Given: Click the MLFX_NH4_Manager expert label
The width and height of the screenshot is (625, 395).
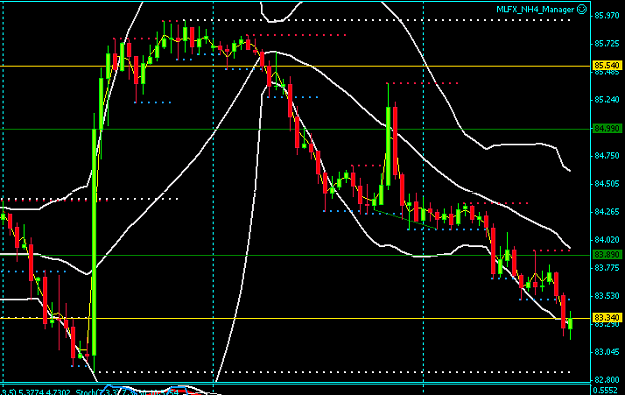Looking at the screenshot, I should (x=535, y=9).
